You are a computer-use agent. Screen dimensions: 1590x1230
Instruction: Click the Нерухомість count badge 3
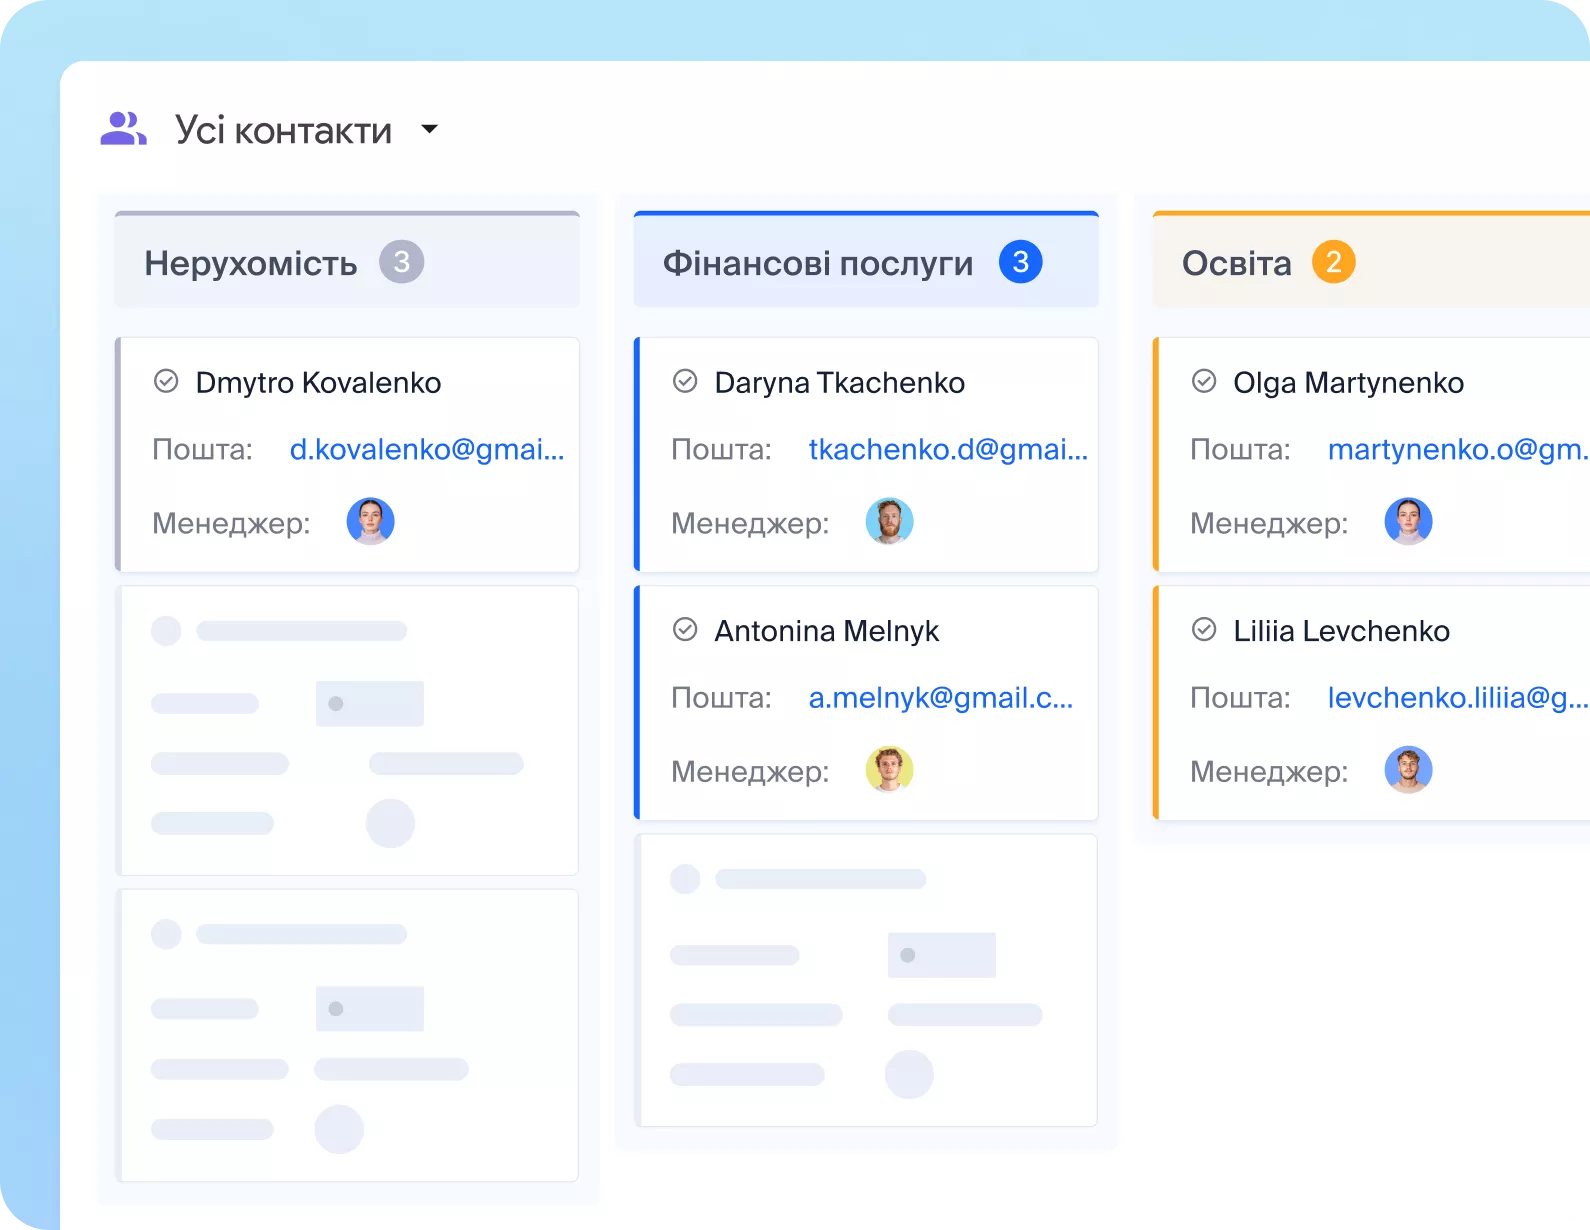pos(401,262)
